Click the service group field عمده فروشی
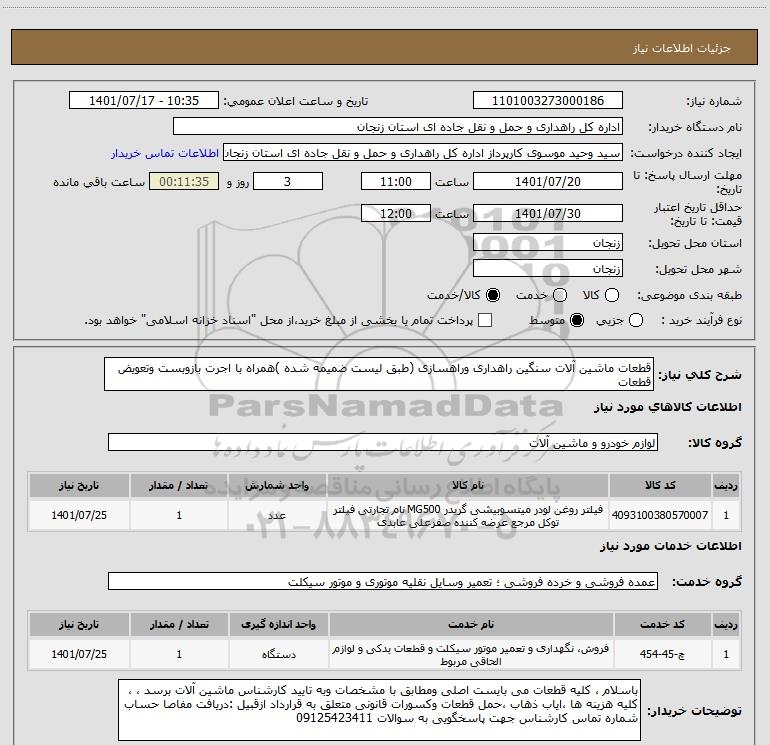The image size is (770, 745). pos(383,581)
